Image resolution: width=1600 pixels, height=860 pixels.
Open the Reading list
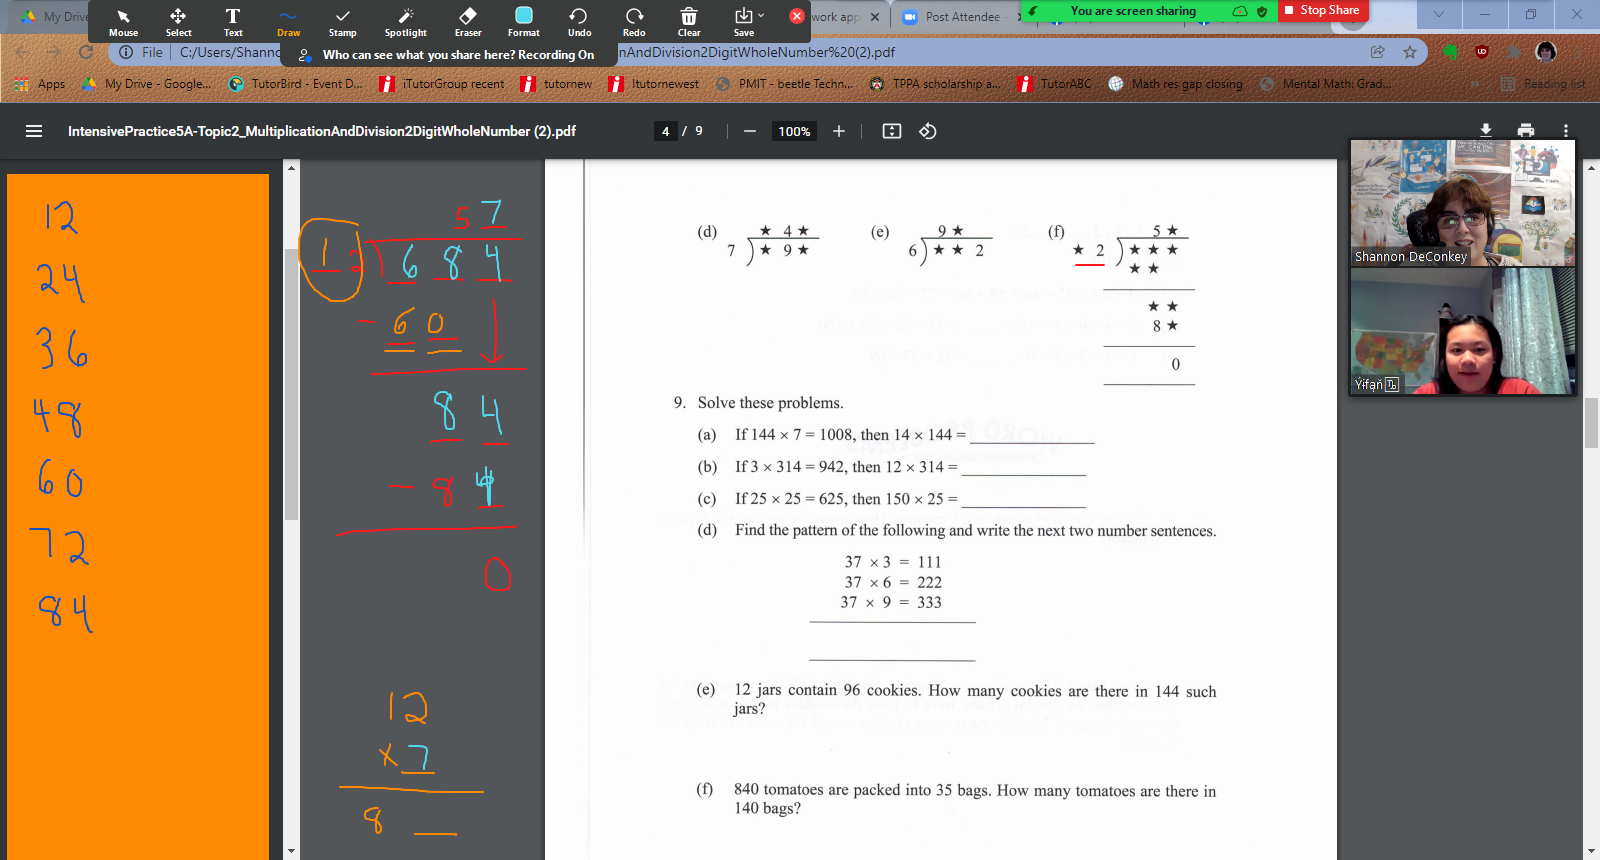point(1543,84)
